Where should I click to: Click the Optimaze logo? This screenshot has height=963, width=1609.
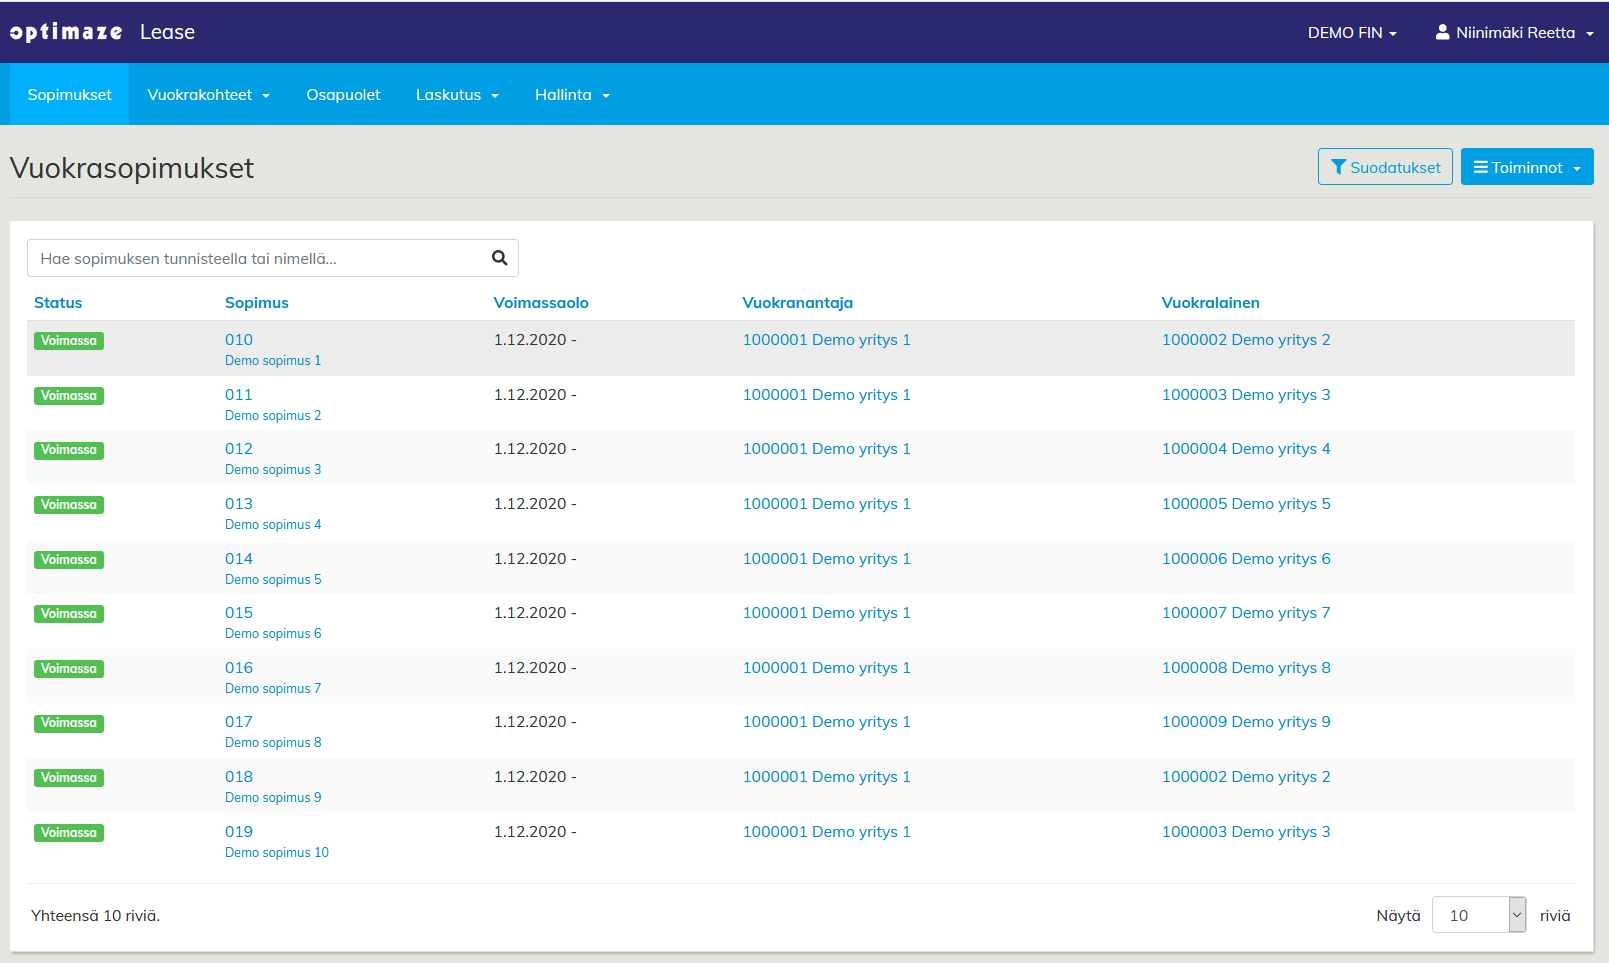[66, 32]
